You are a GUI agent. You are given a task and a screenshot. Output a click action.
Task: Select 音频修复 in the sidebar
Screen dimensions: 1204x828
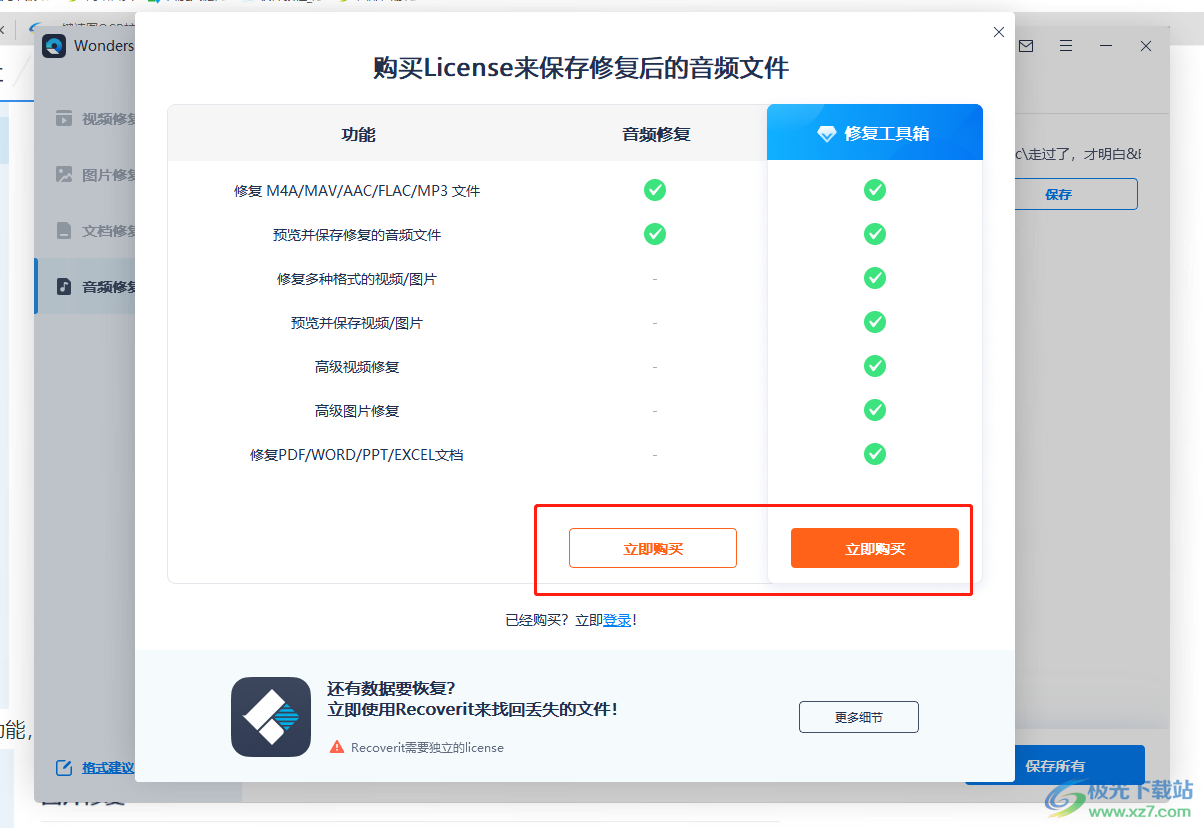86,287
